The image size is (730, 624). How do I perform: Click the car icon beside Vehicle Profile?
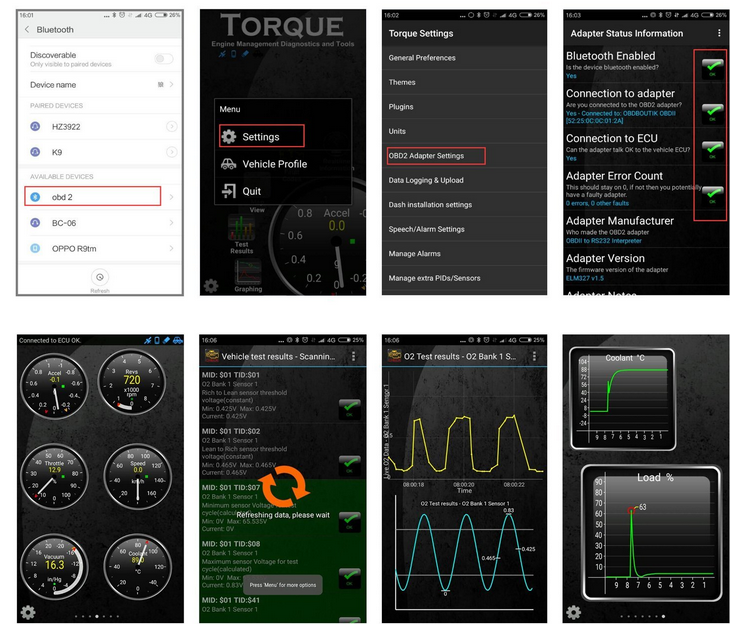[228, 164]
